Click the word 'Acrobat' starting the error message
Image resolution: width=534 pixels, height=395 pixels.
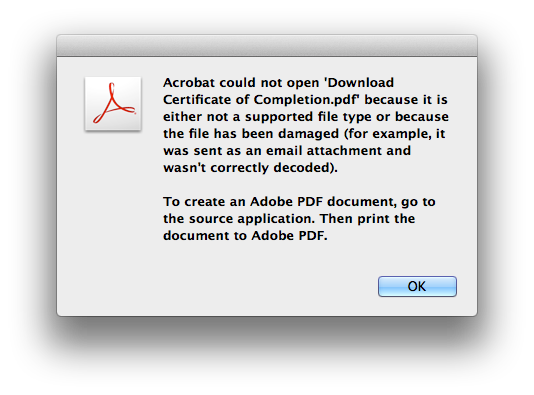click(189, 83)
